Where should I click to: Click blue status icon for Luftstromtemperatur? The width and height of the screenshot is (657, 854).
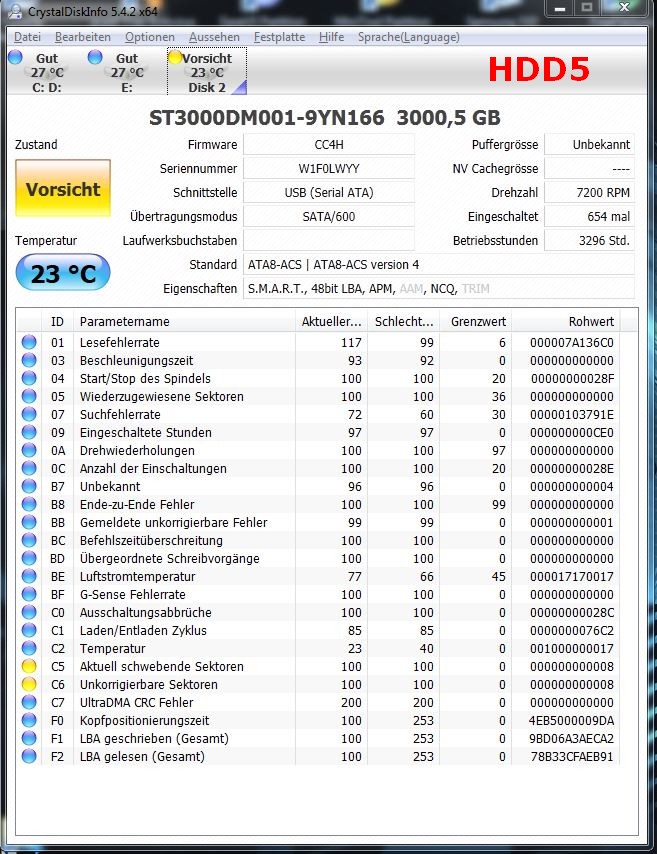(x=29, y=576)
